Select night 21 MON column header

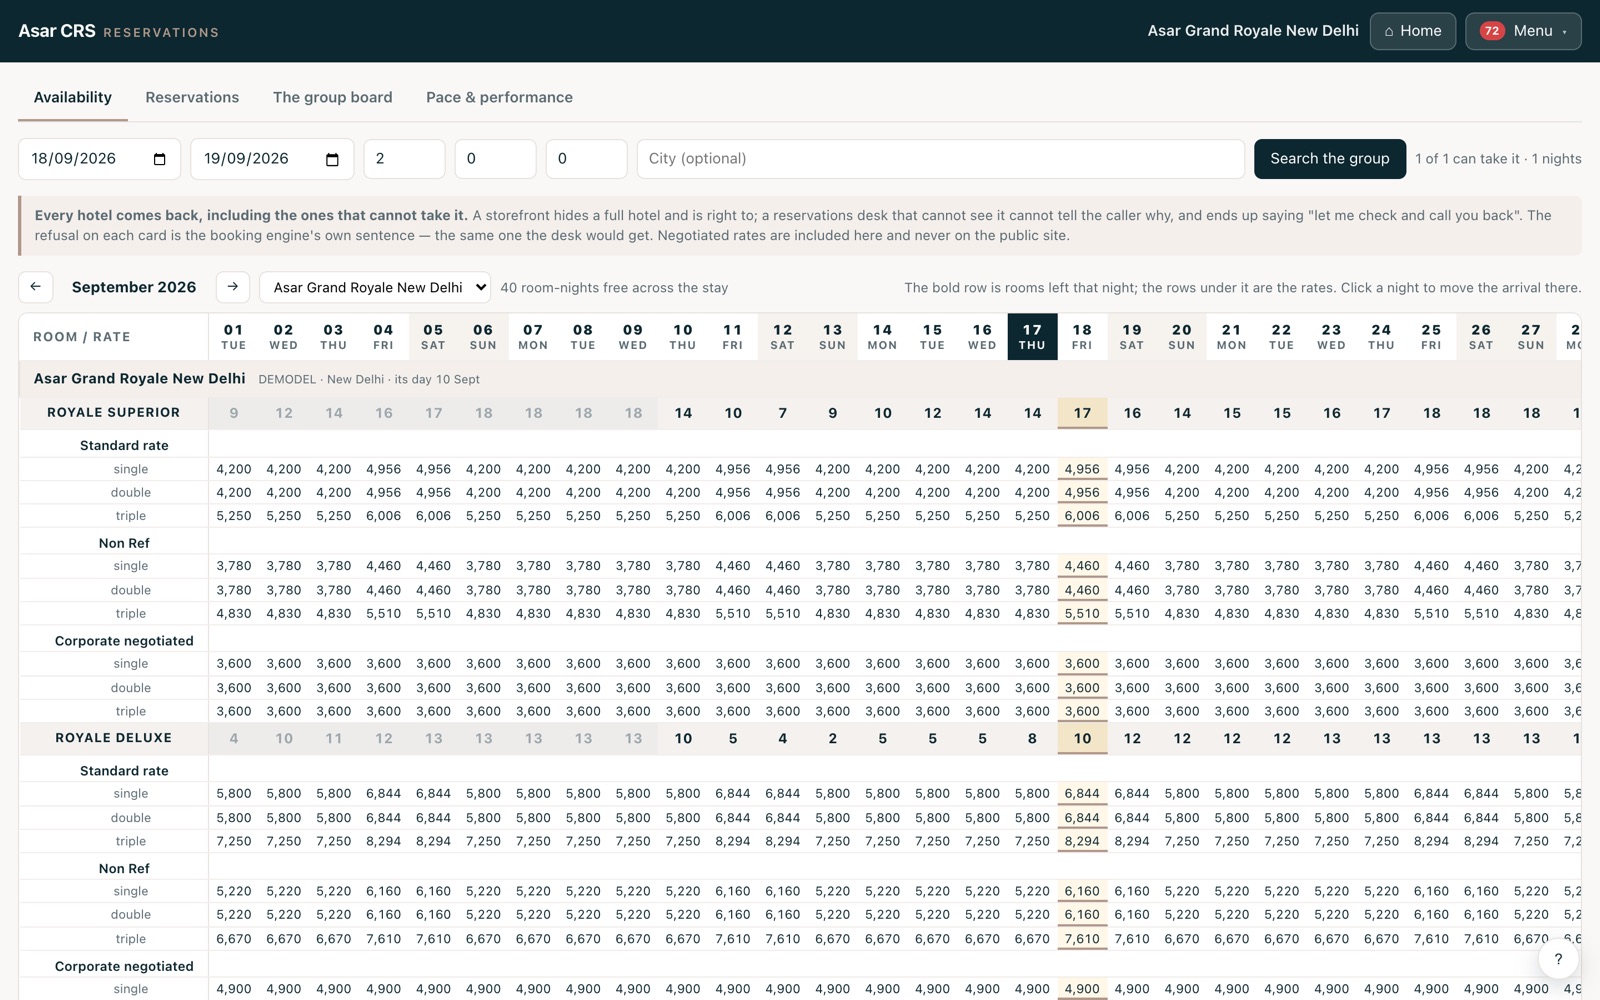click(x=1232, y=337)
